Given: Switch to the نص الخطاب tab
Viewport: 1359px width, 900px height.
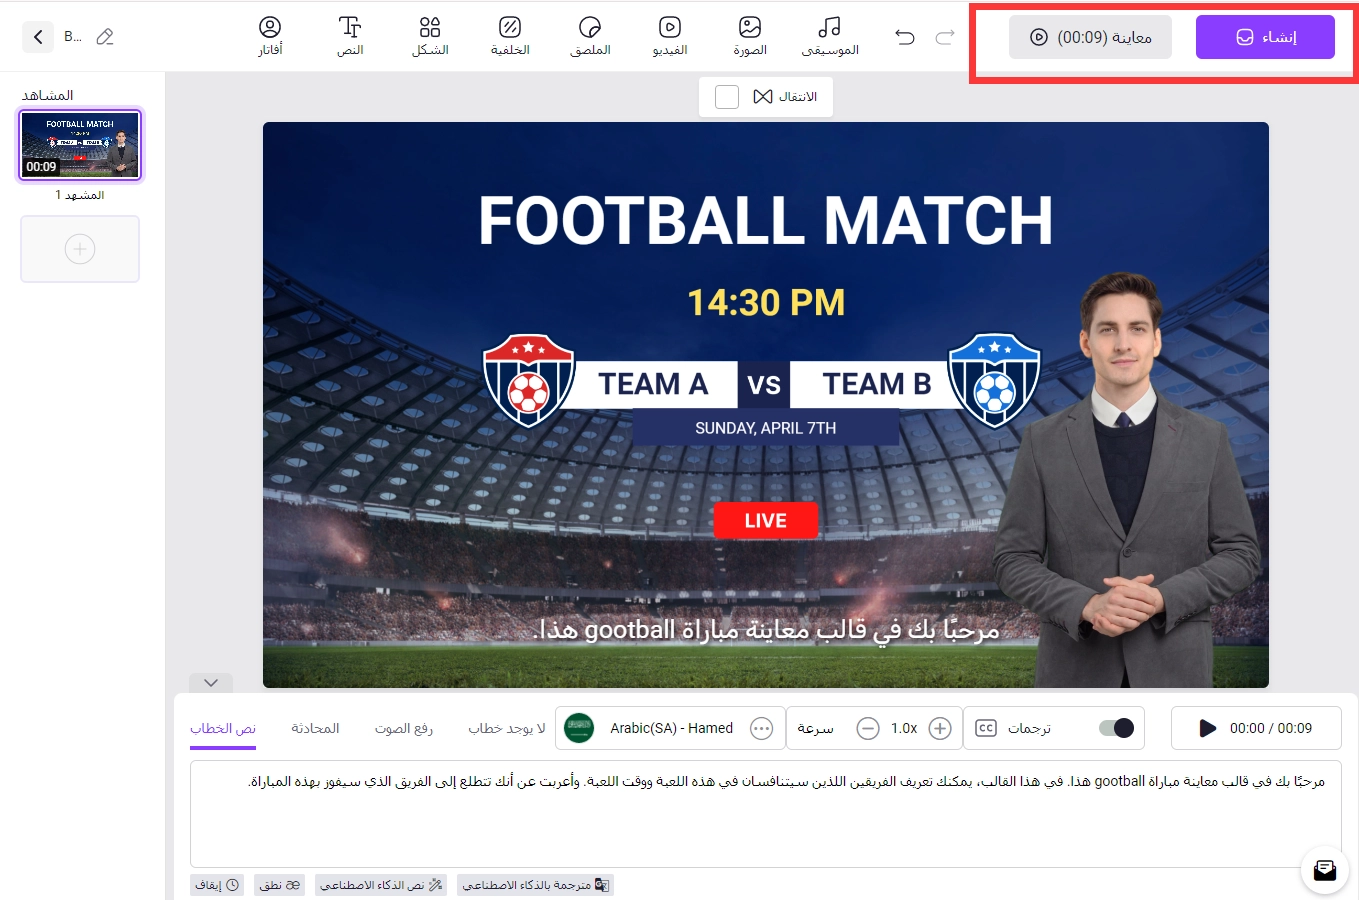Looking at the screenshot, I should (223, 728).
